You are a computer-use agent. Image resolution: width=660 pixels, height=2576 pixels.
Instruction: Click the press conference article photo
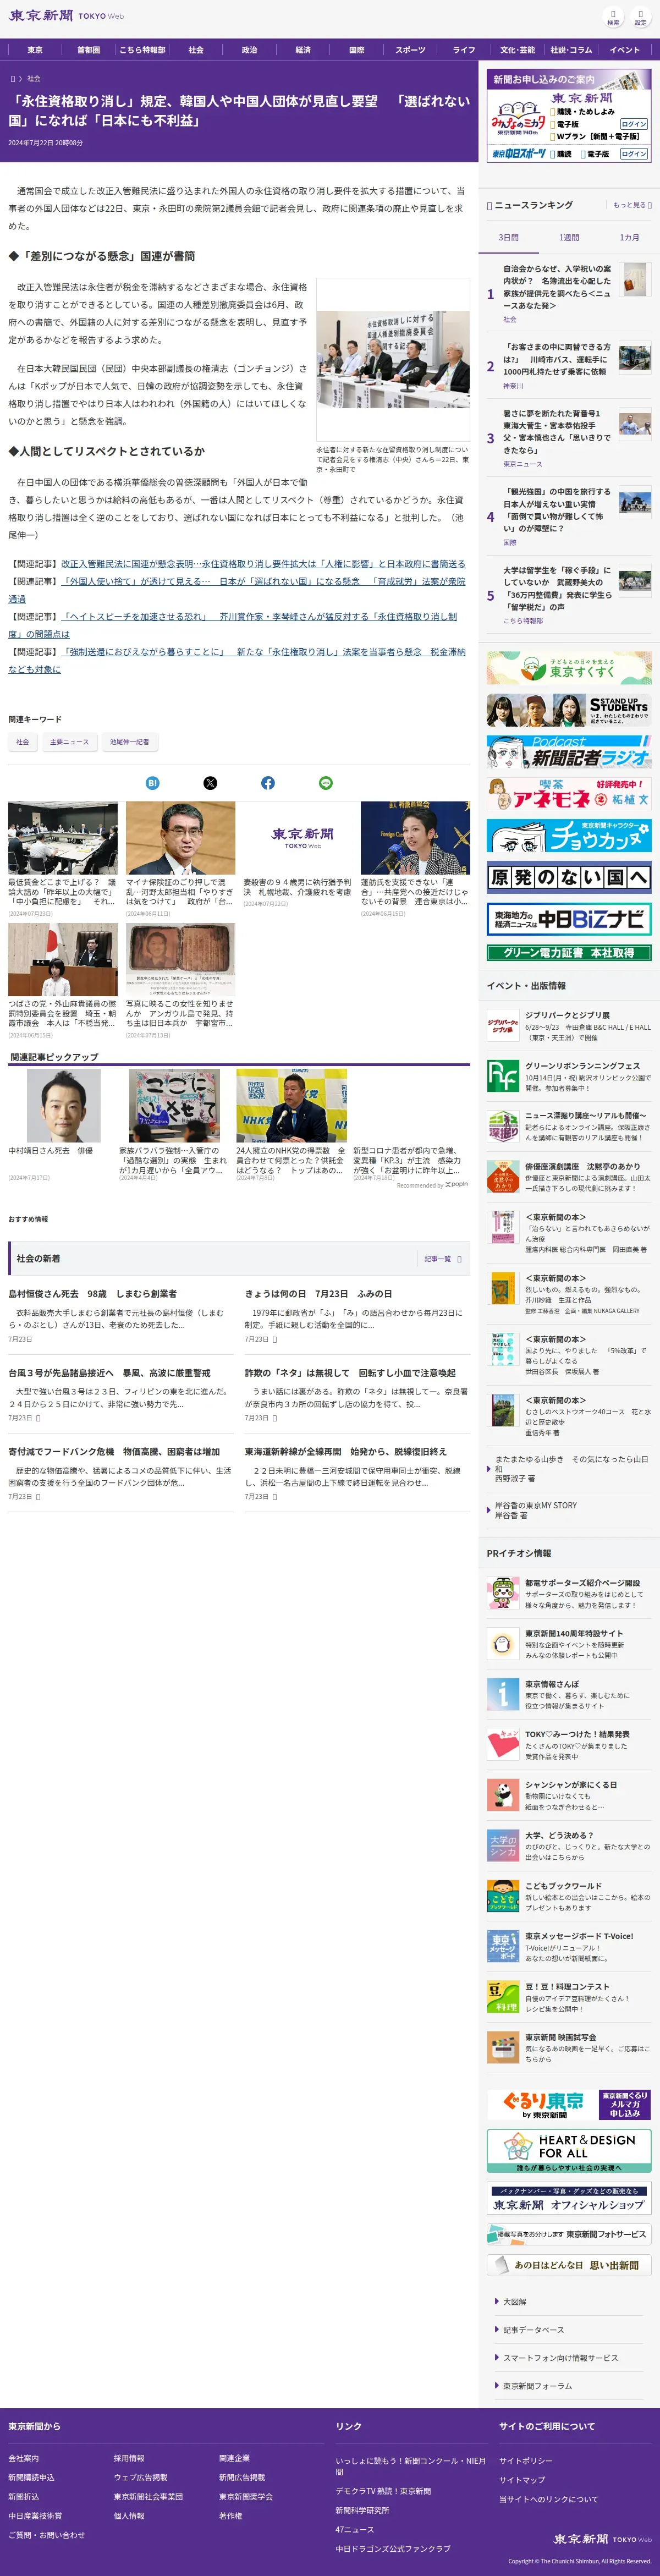point(393,360)
